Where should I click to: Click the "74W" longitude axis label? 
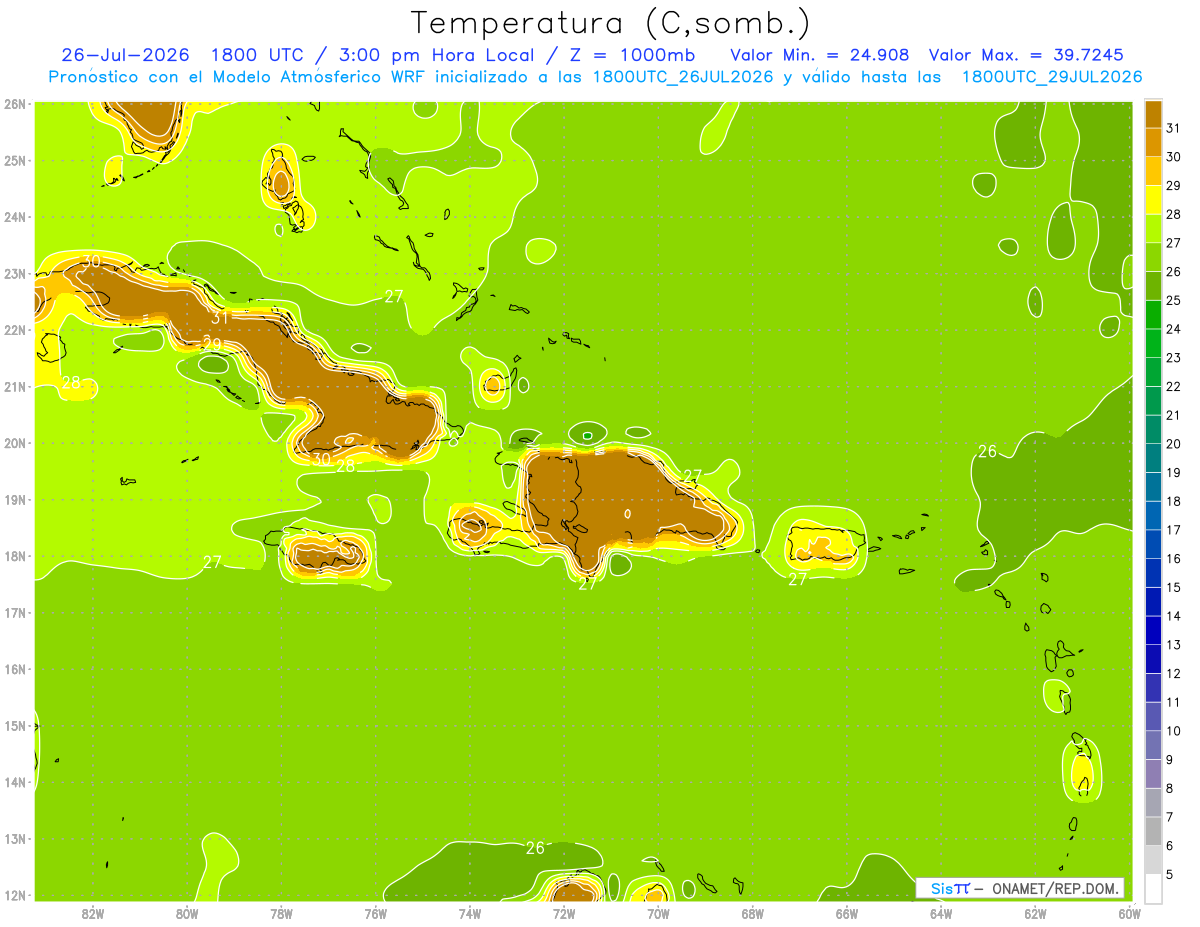pos(469,913)
